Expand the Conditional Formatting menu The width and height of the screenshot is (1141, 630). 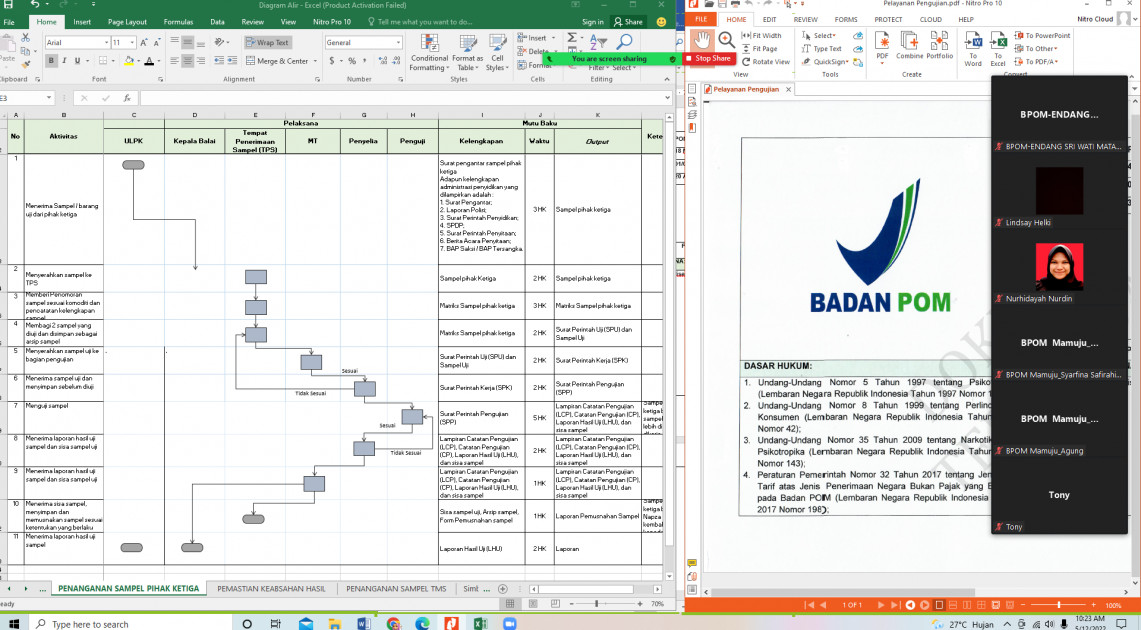point(429,52)
